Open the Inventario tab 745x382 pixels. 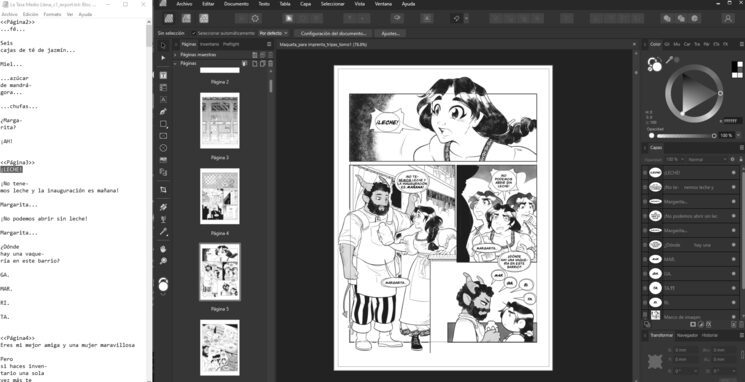tap(210, 44)
